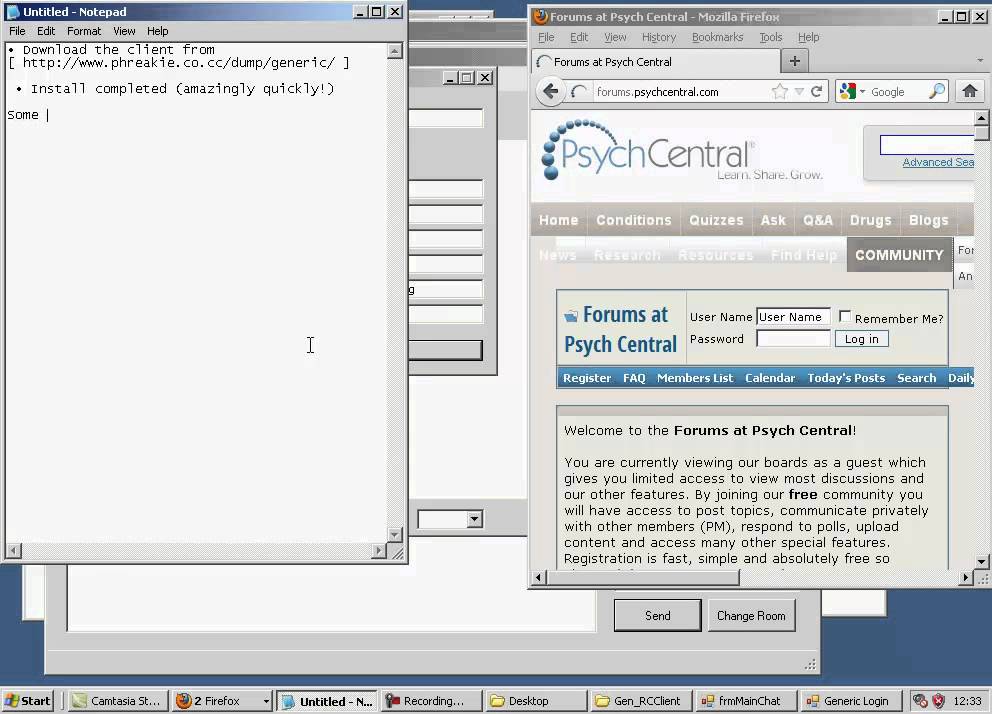Click the forum Search link
Screen dimensions: 992x714
click(x=916, y=378)
